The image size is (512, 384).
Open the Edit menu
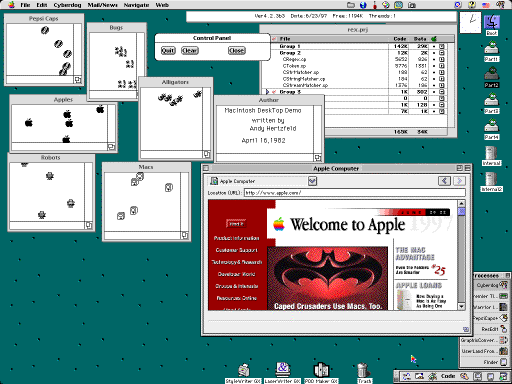point(42,5)
